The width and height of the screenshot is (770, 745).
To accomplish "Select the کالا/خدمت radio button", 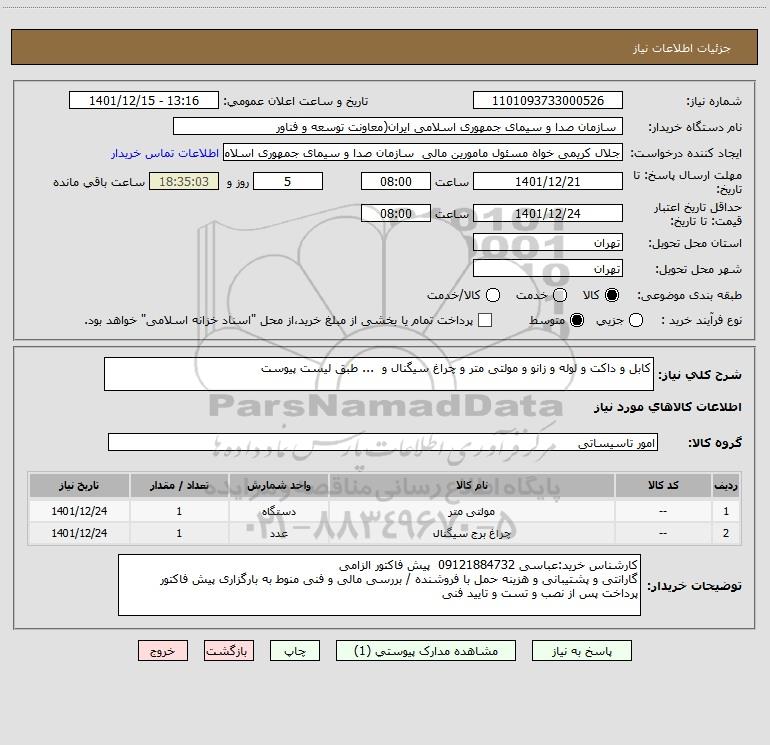I will click(x=493, y=295).
